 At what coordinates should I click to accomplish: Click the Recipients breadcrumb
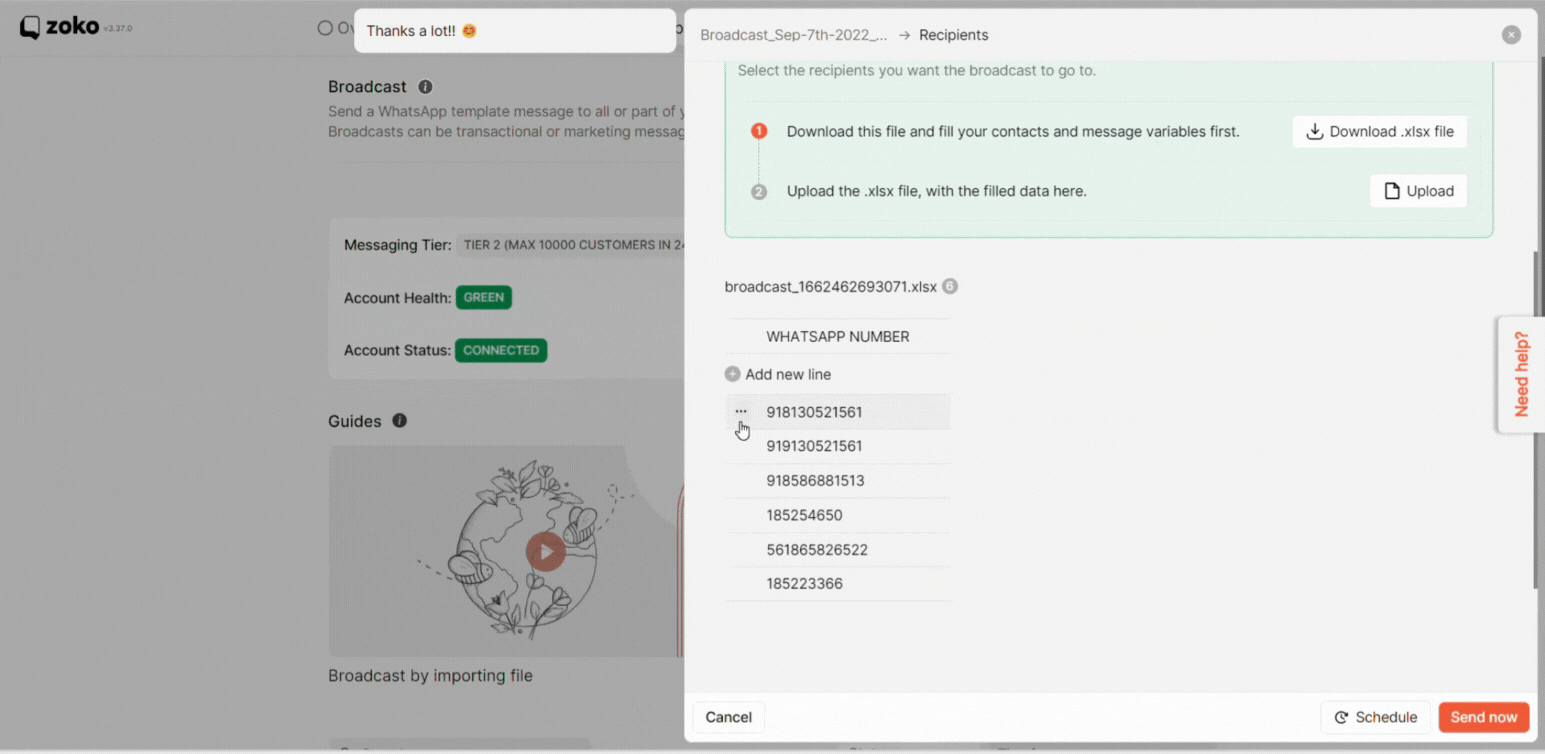(954, 35)
